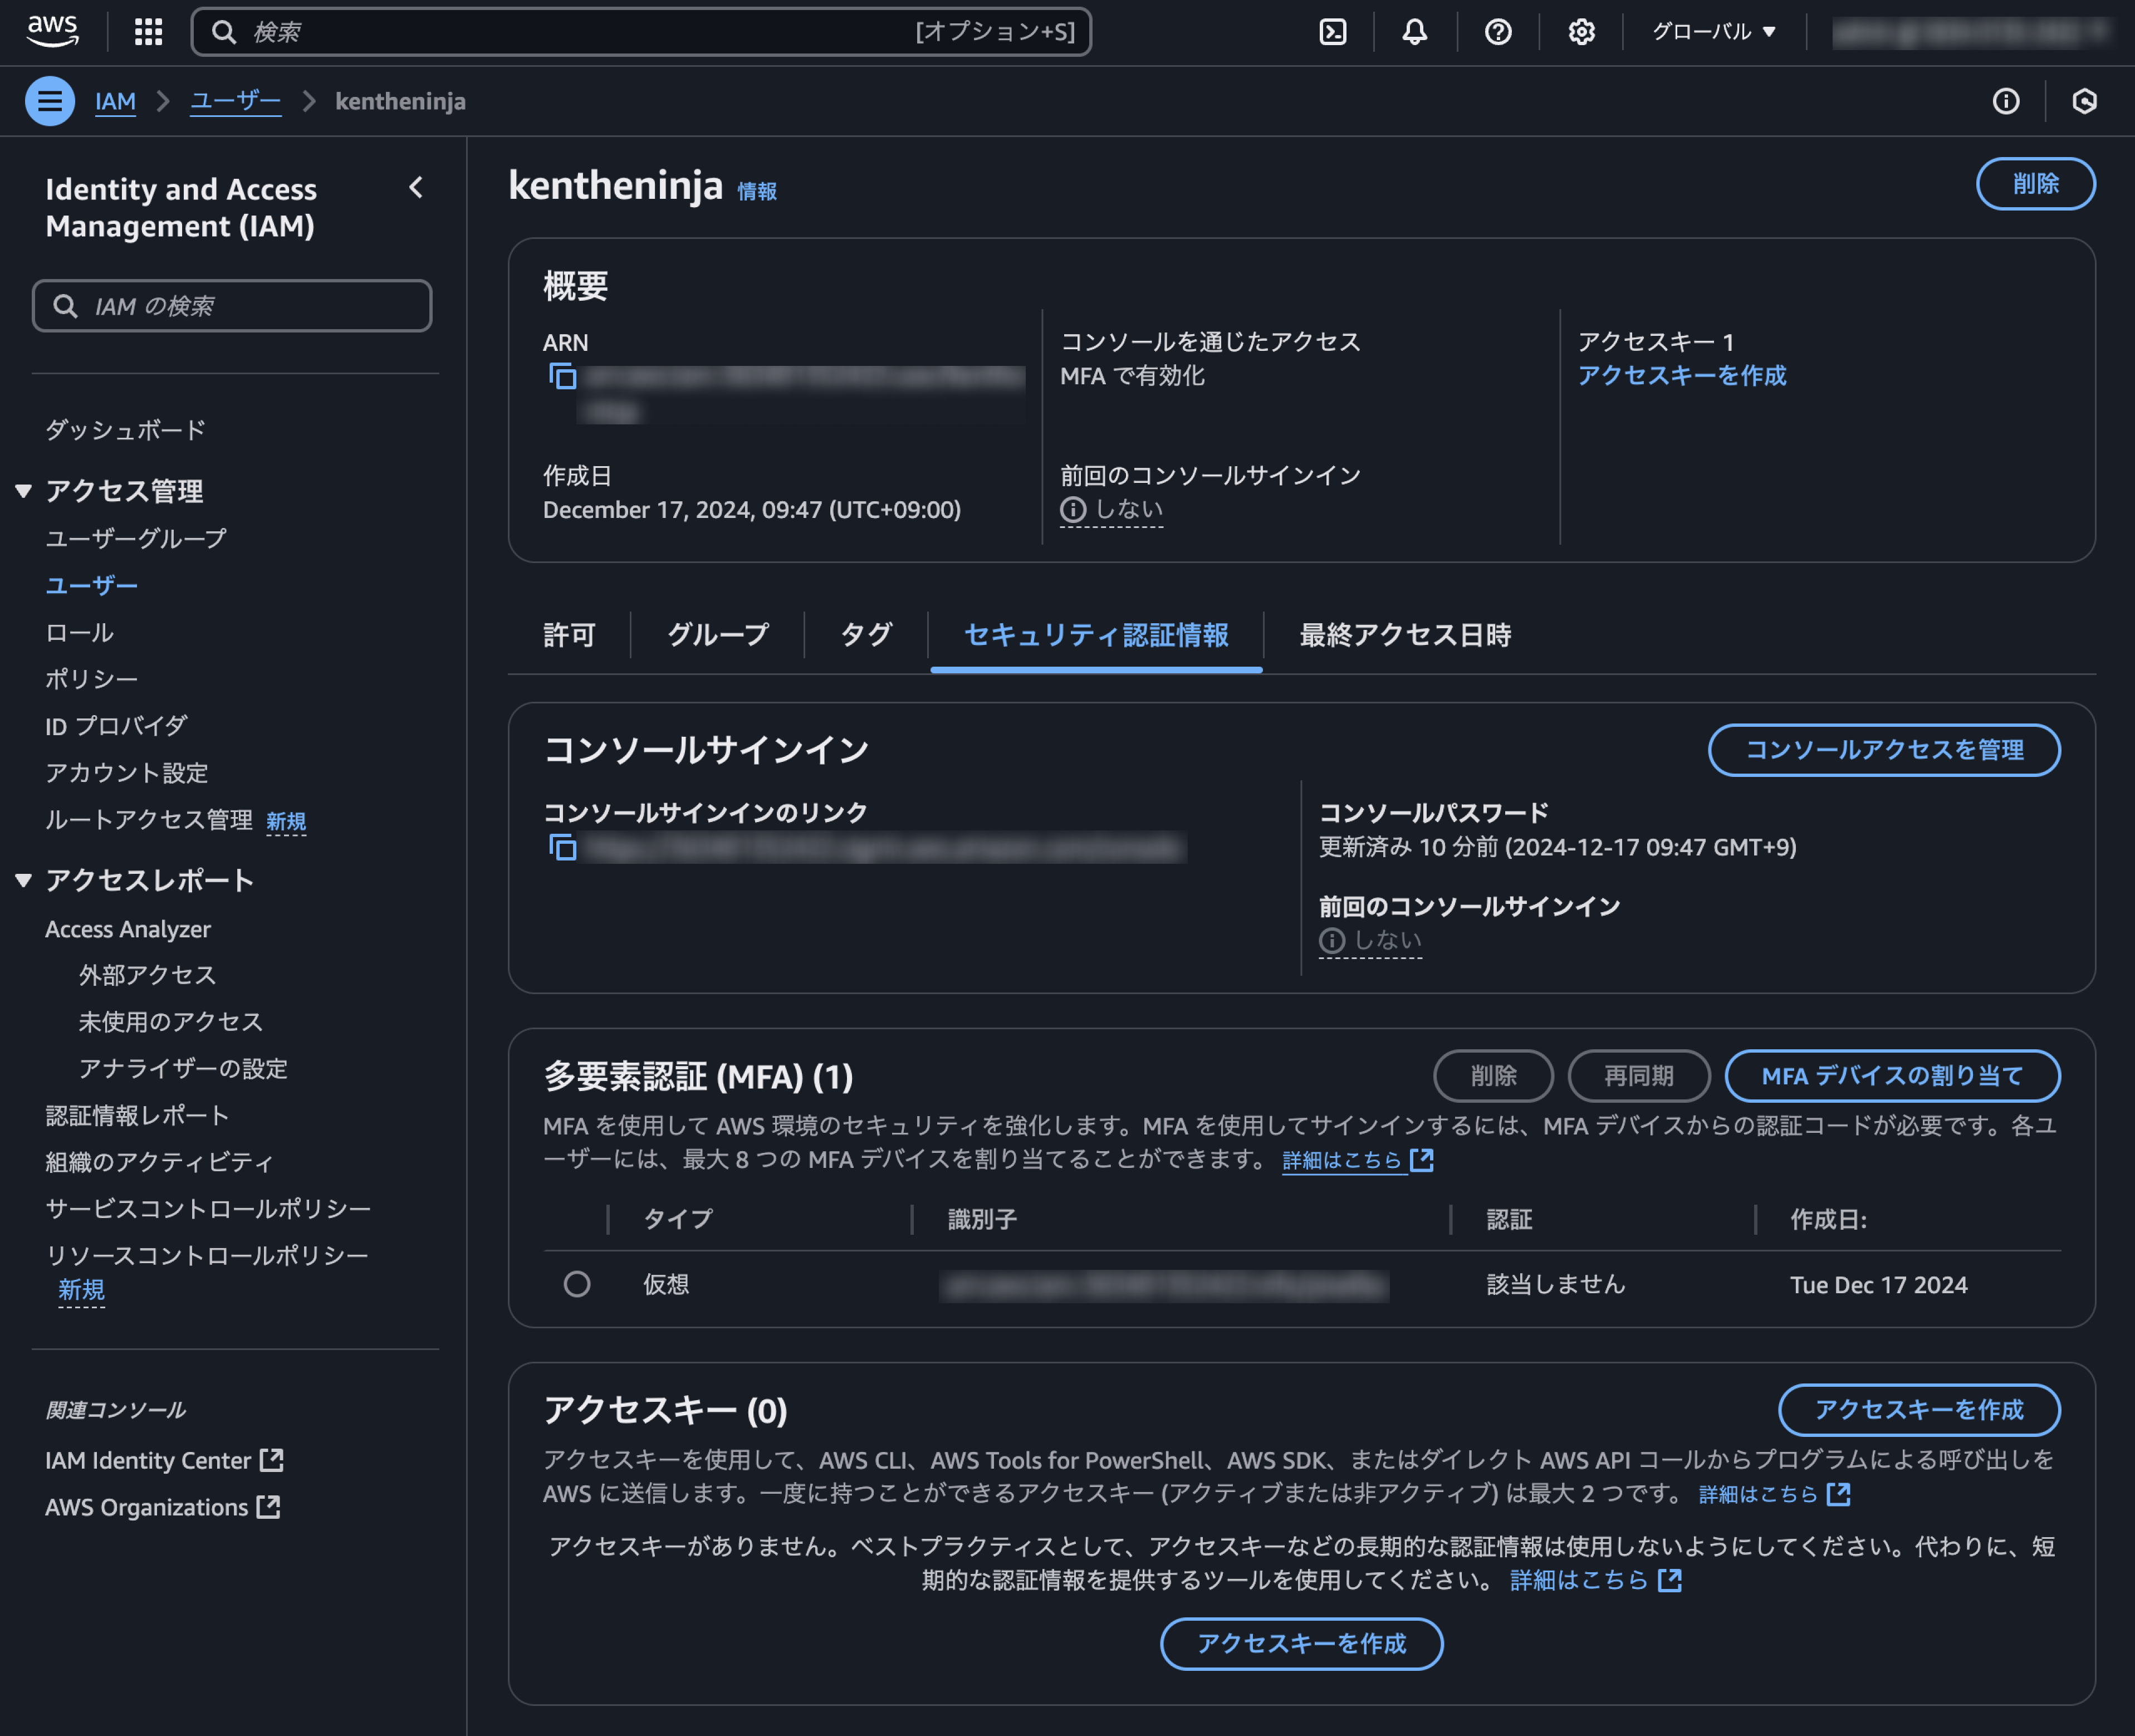
Task: Click the search magnifier in the top bar
Action: click(224, 32)
